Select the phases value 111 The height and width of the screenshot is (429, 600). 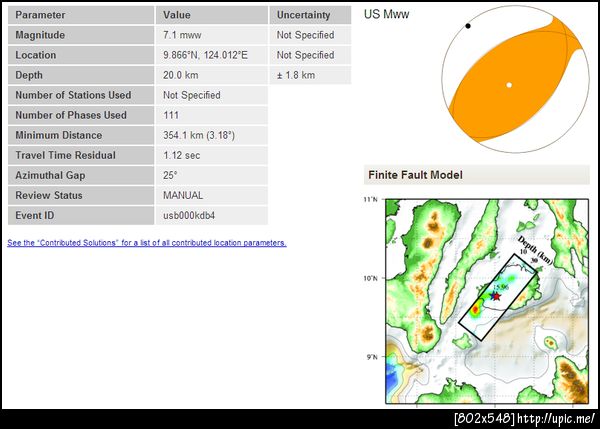coord(171,115)
